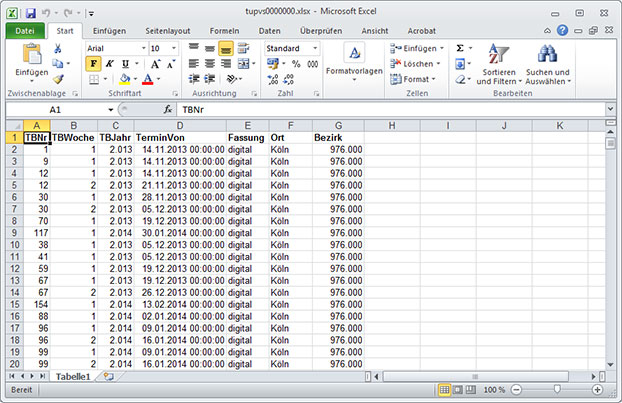Switch to the Formeln ribbon tab
Viewport: 622px width, 403px height.
tap(224, 31)
